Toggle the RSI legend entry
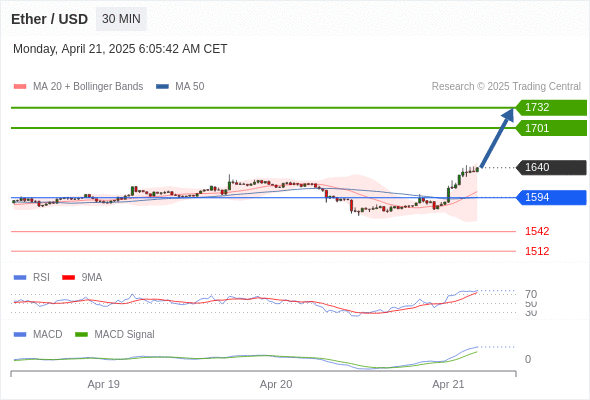The height and width of the screenshot is (400, 590). (32, 277)
